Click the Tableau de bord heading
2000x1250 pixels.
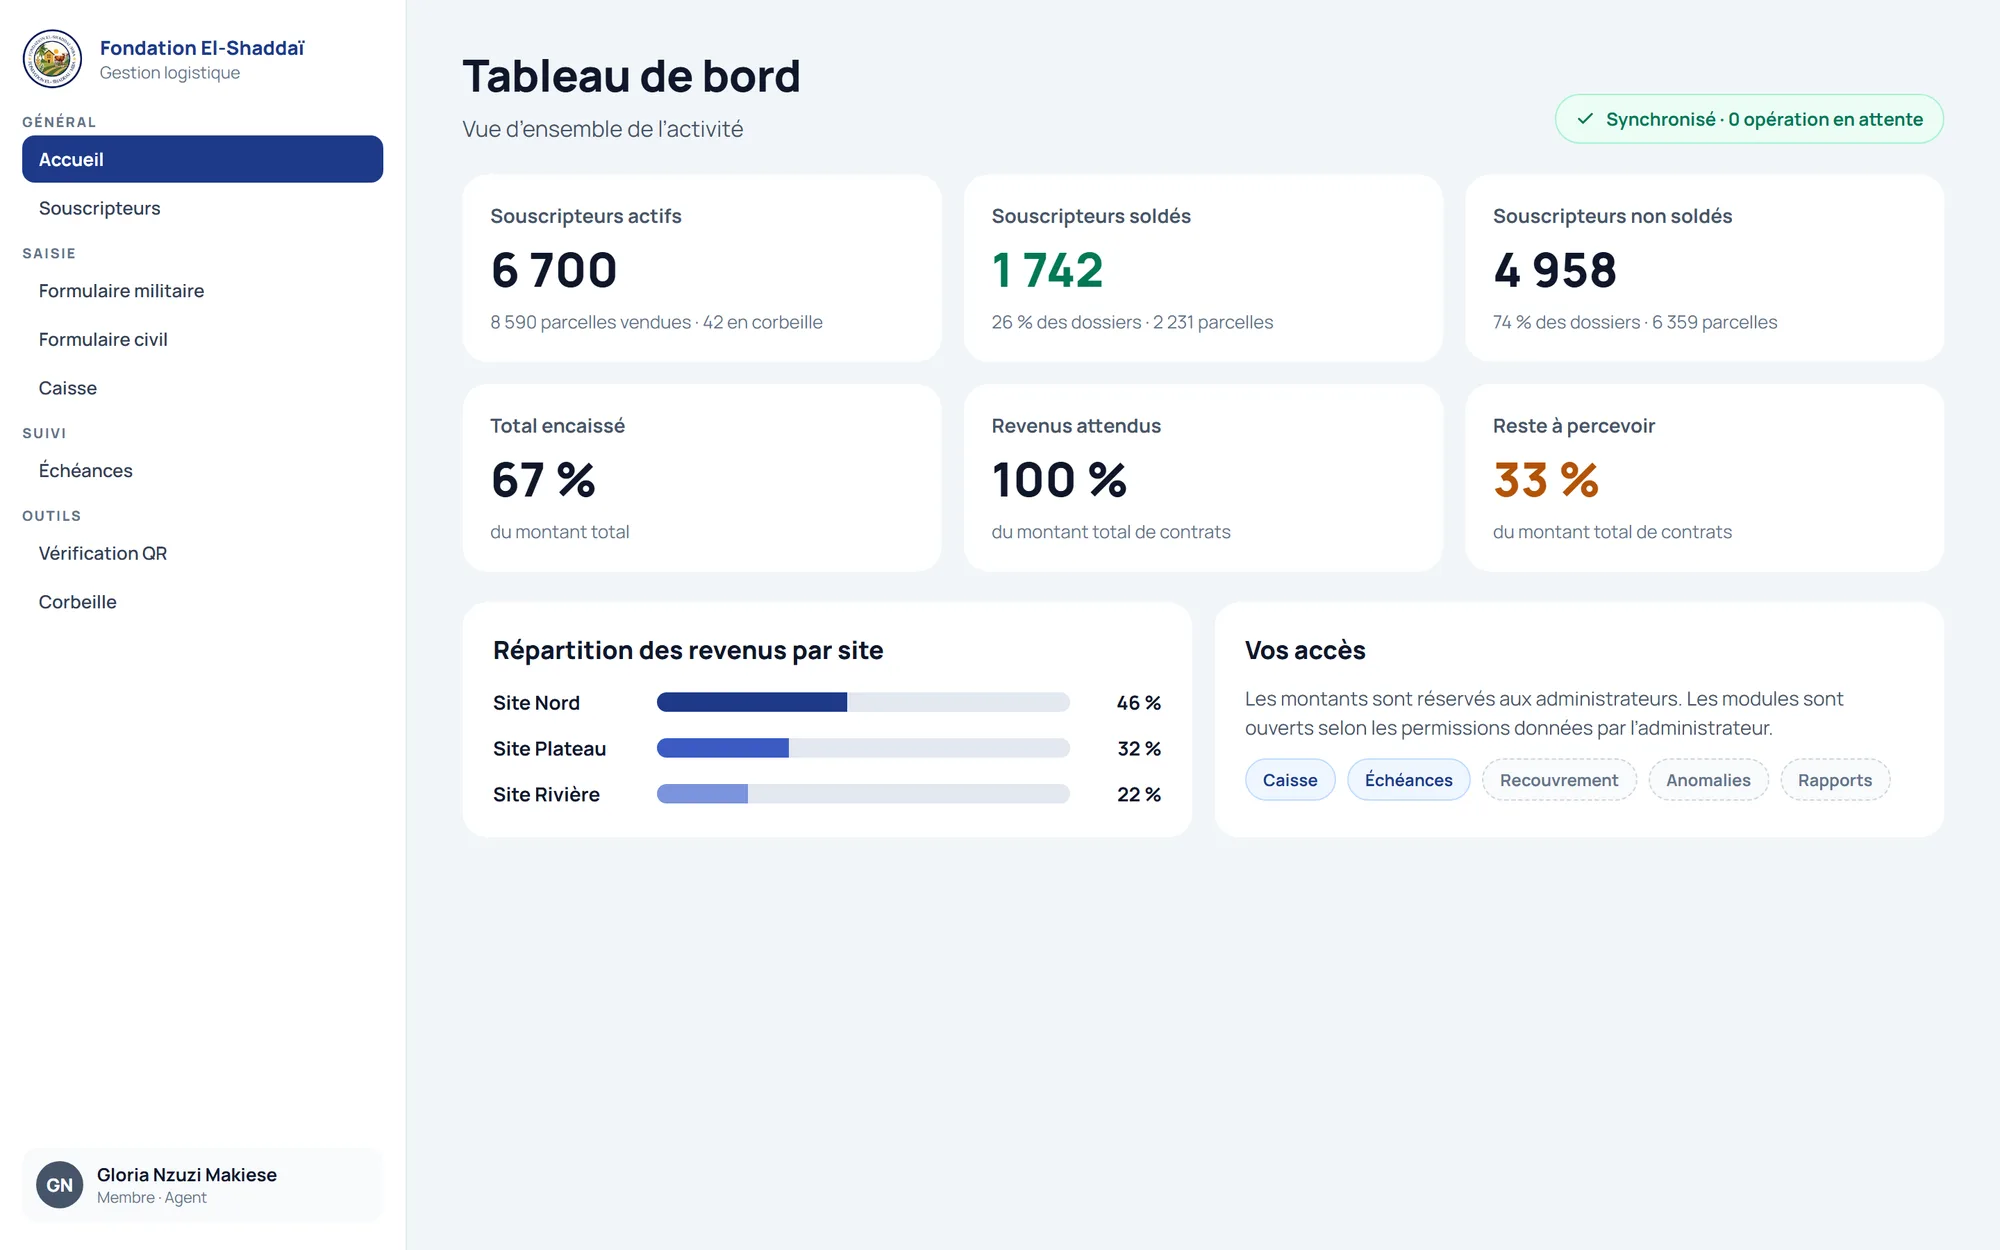631,76
